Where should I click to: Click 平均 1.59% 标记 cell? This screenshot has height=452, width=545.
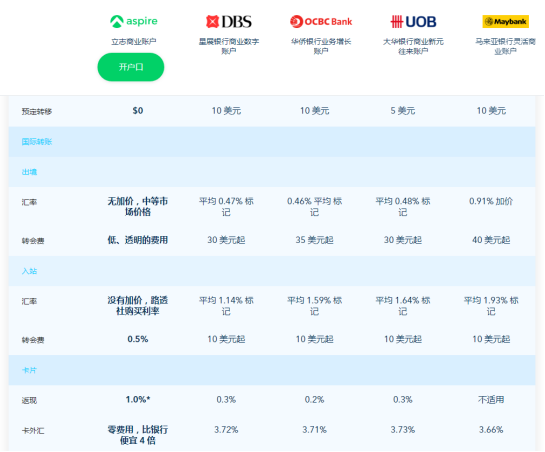(x=315, y=305)
